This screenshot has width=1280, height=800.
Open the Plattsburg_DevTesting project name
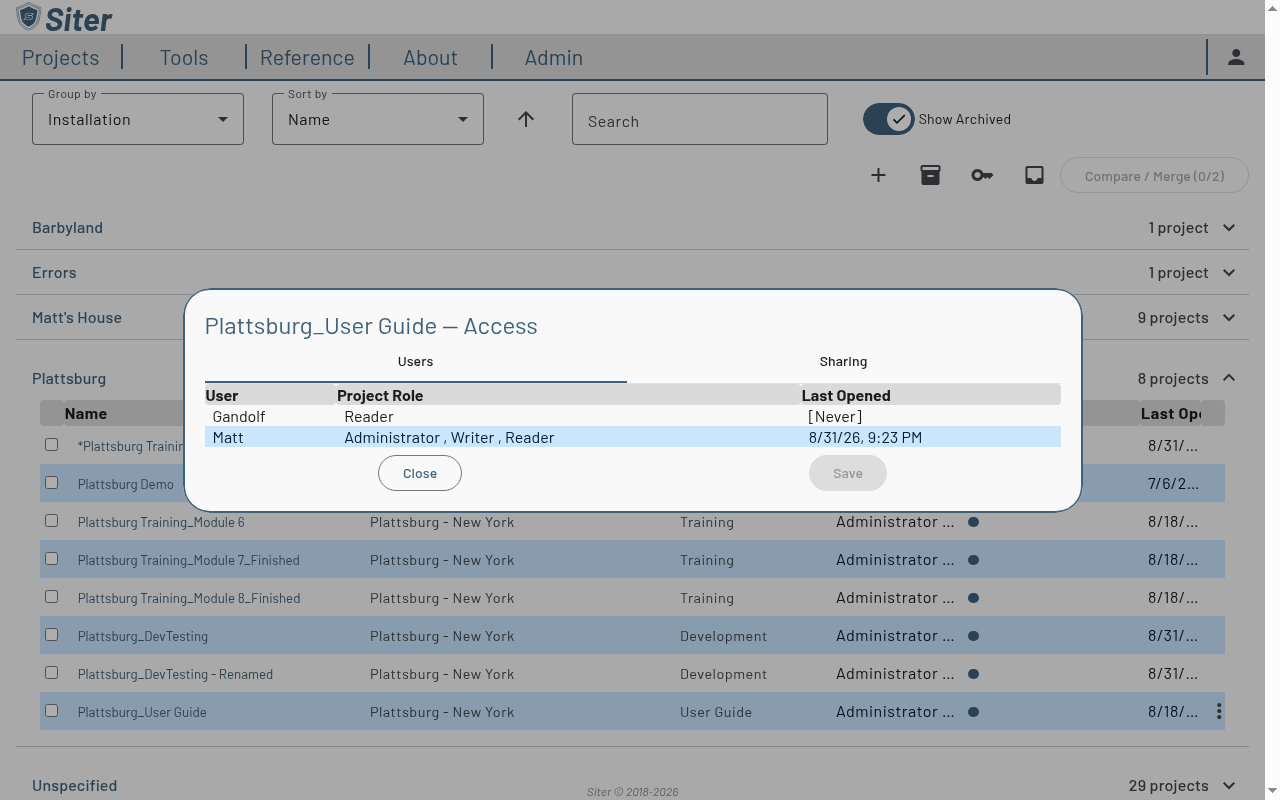(143, 636)
